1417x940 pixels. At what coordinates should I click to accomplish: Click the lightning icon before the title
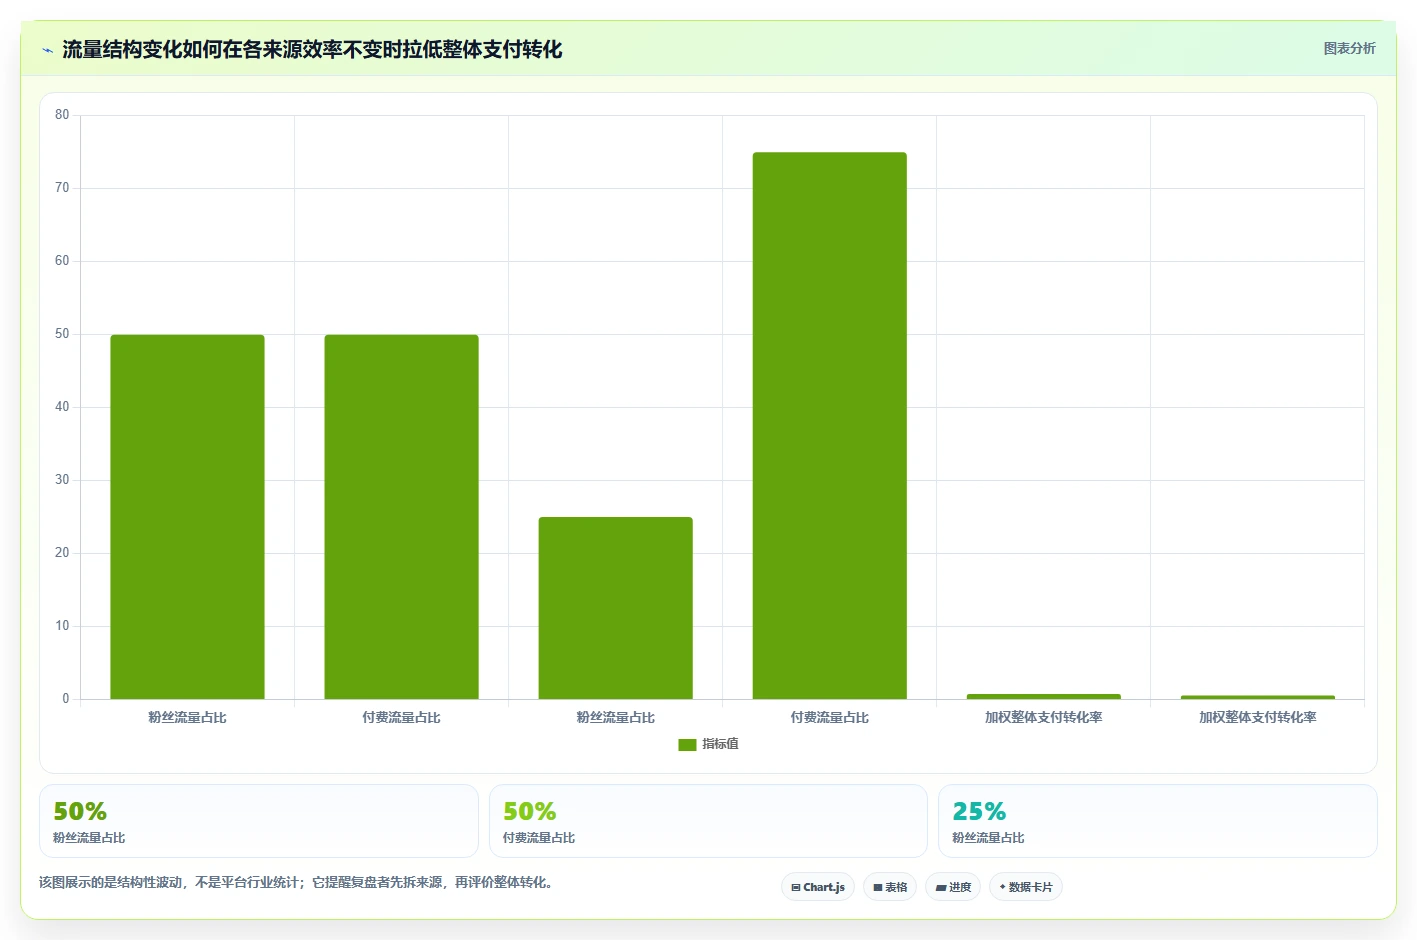[47, 50]
